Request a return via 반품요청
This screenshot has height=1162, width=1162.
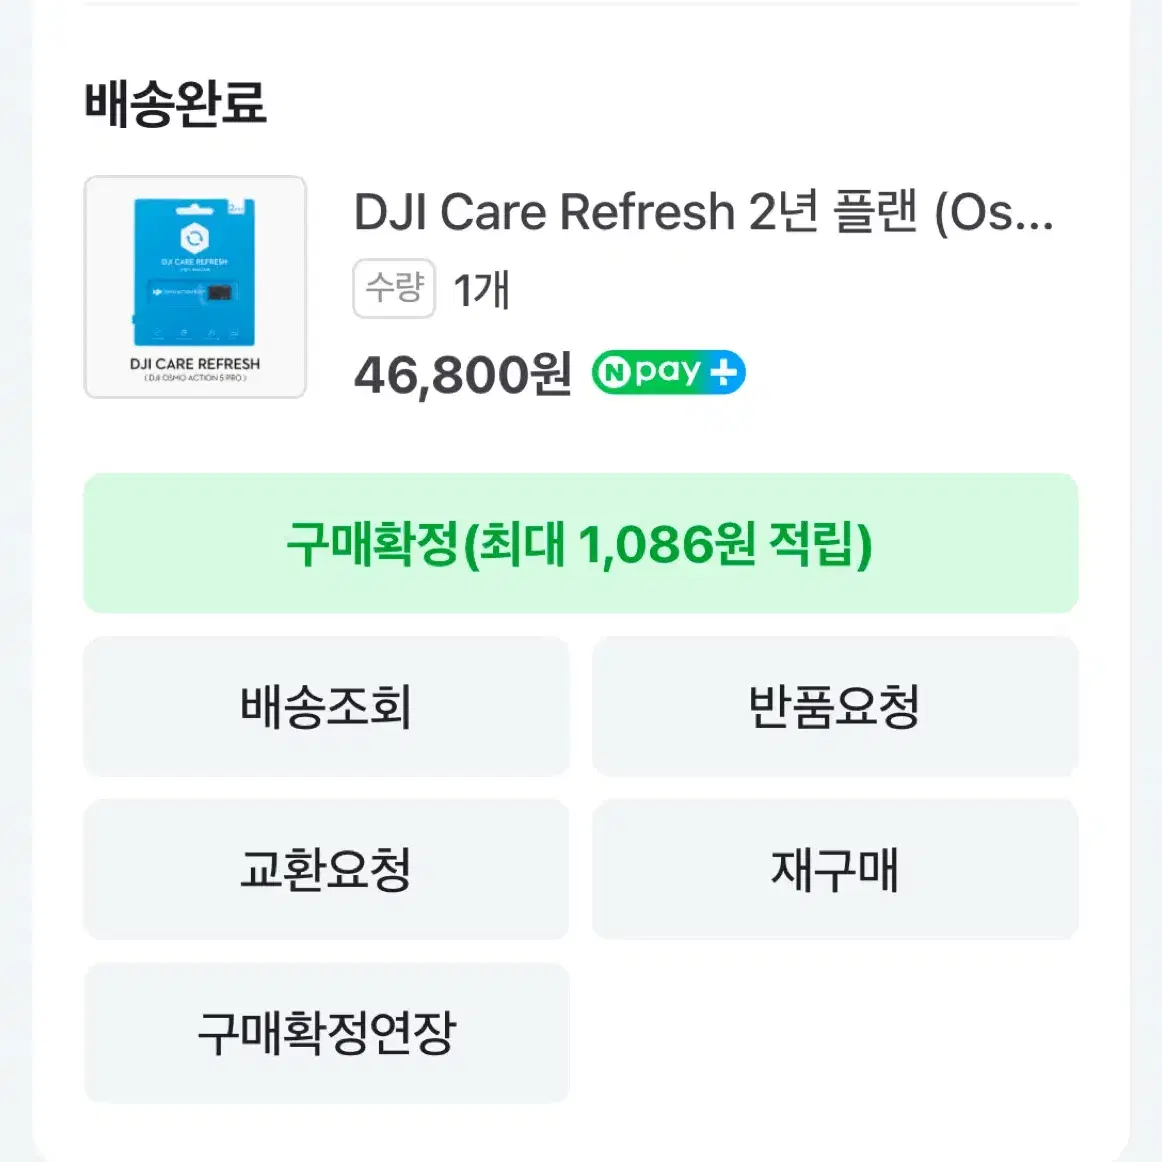835,706
